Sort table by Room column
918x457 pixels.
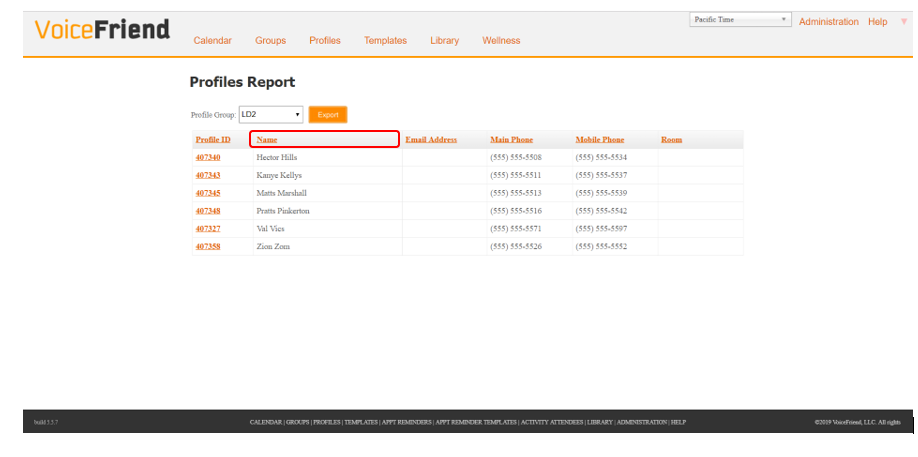[x=672, y=140]
